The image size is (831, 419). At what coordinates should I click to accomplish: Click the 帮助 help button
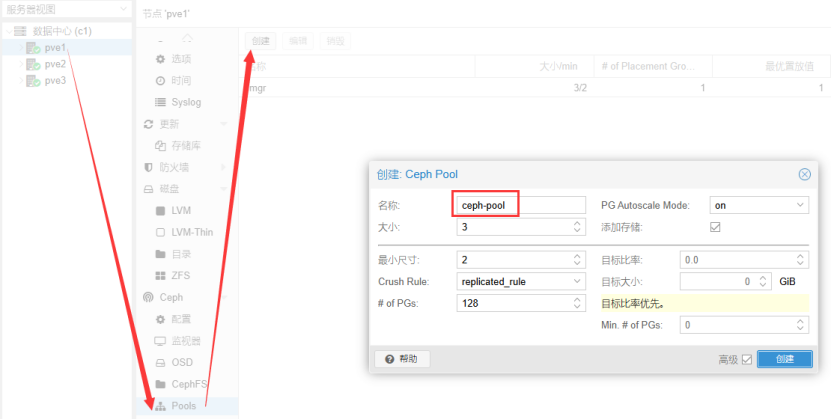[402, 359]
